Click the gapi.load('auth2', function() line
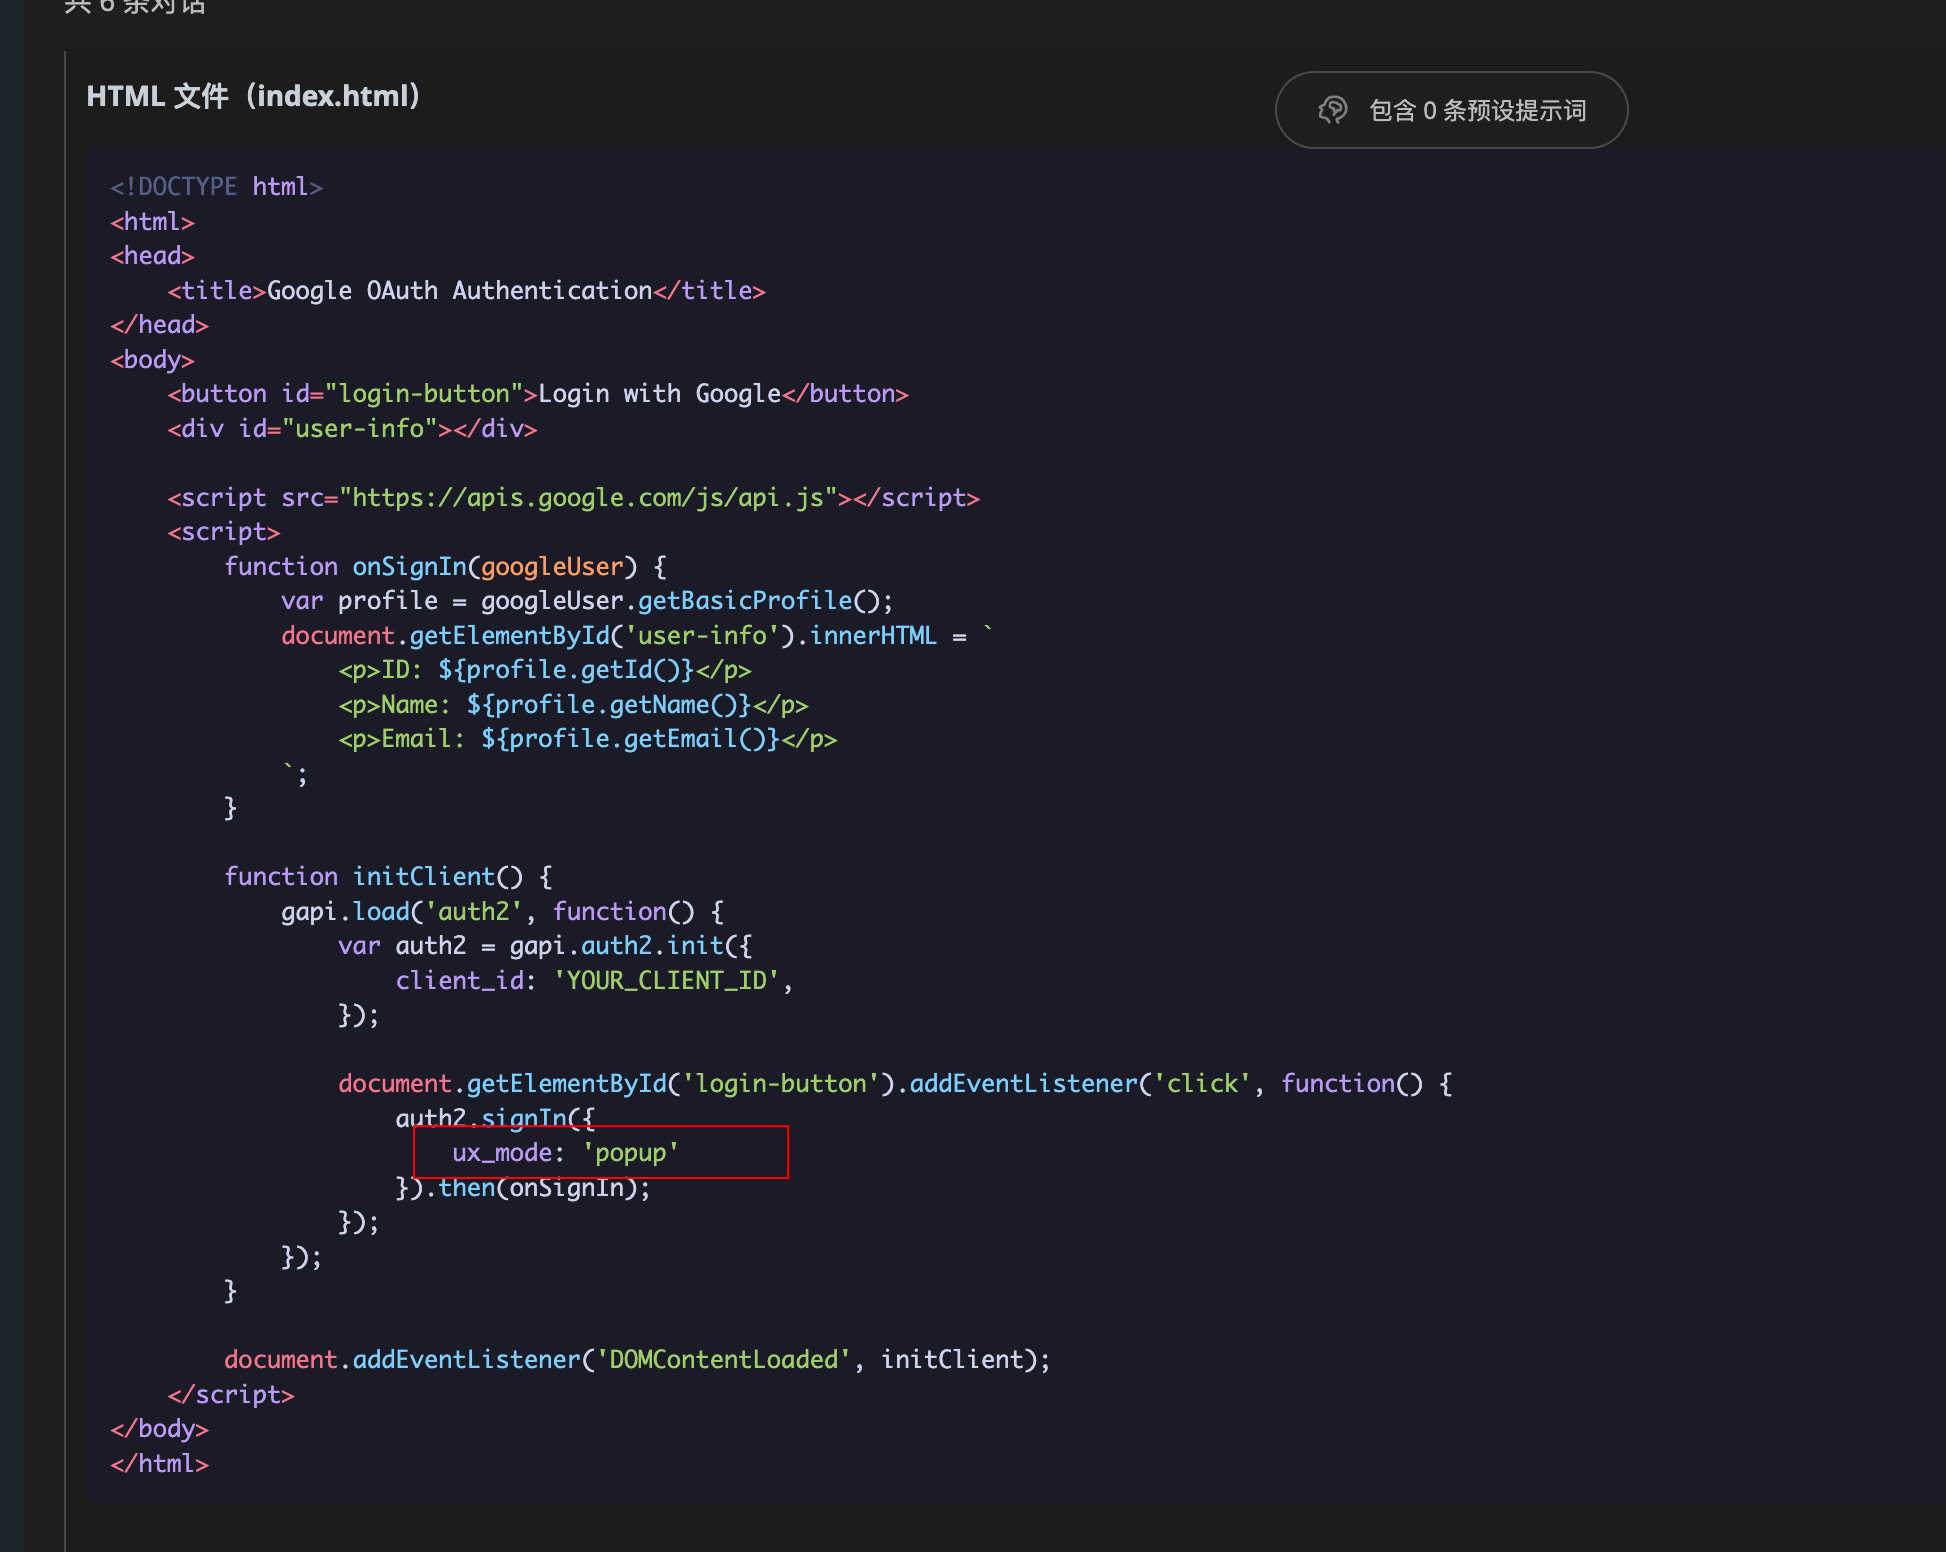1946x1552 pixels. tap(503, 912)
